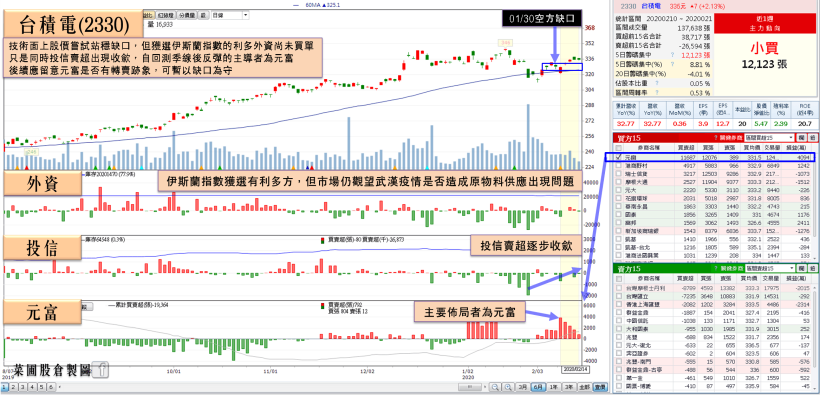Click the horizontal chart scrollbar thumb
Viewport: 820px width, 395px height.
pyautogui.click(x=469, y=387)
